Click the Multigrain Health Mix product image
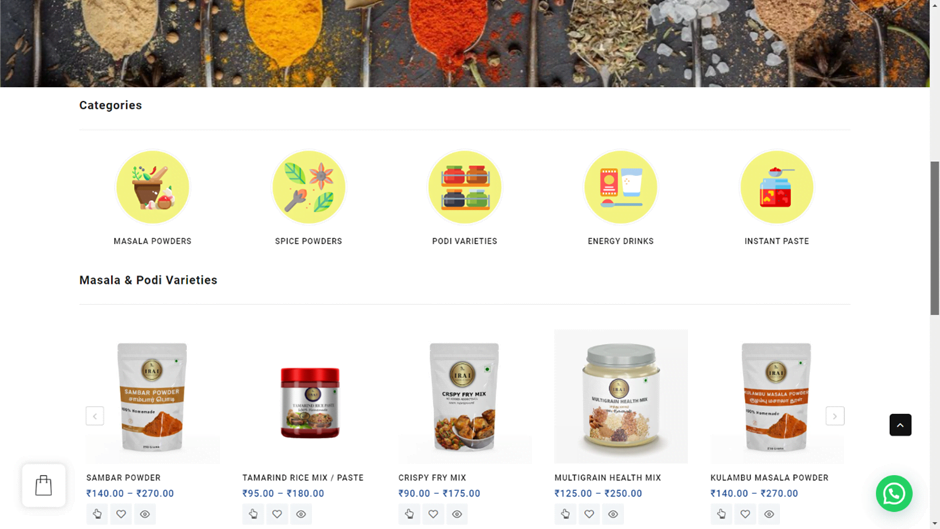This screenshot has height=529, width=940. [620, 396]
